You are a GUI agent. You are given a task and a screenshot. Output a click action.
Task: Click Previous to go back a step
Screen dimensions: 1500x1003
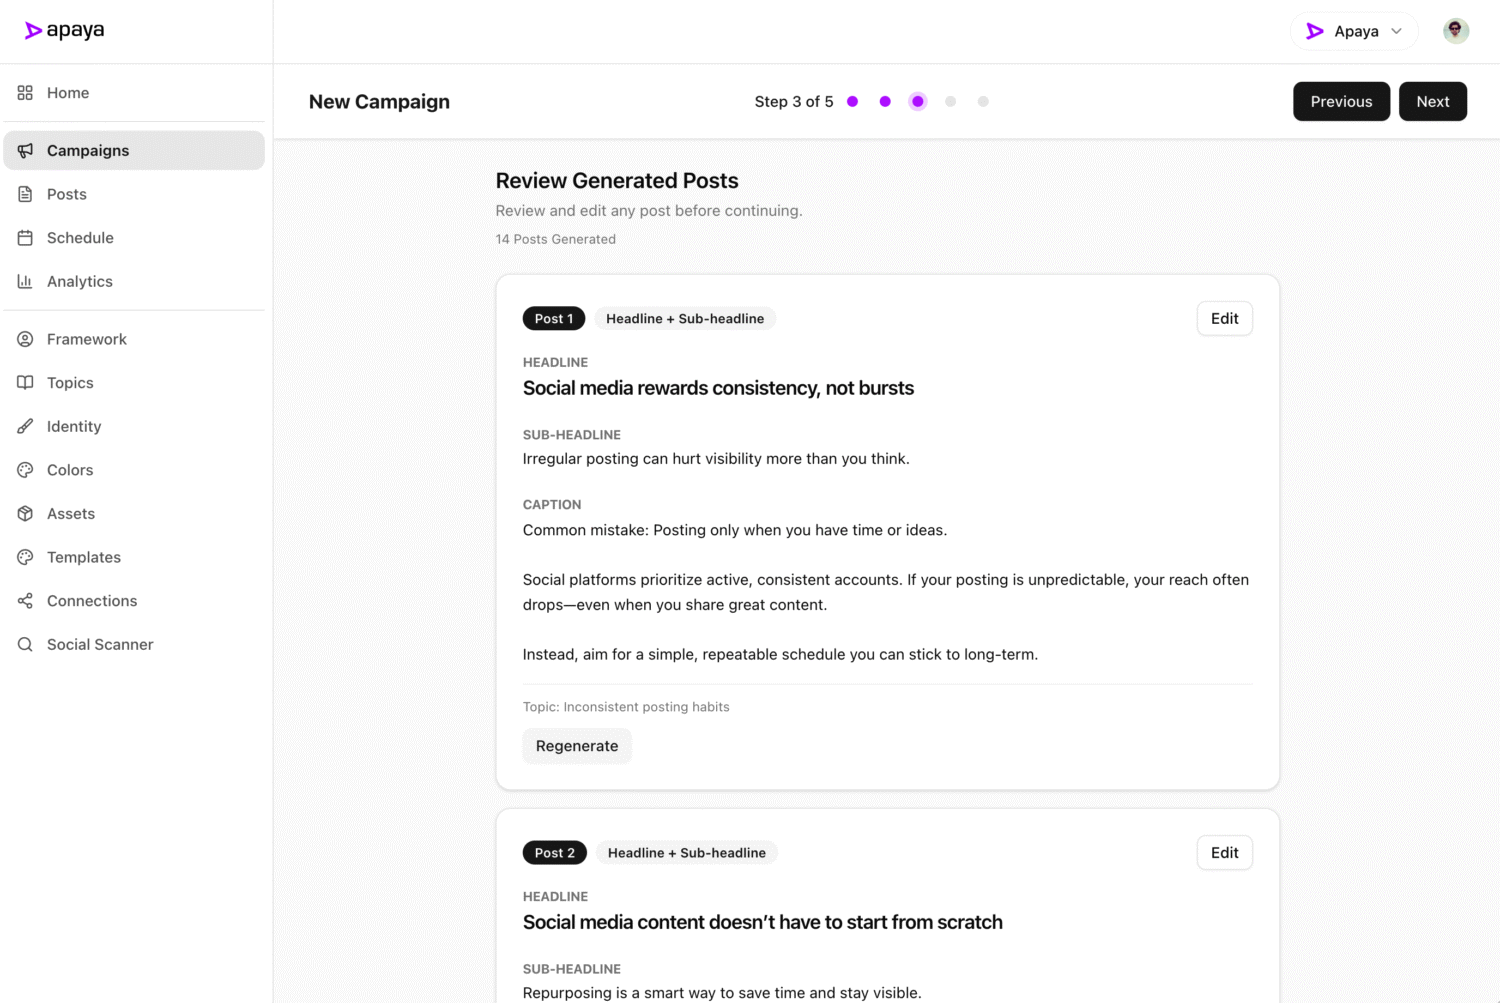click(x=1341, y=101)
